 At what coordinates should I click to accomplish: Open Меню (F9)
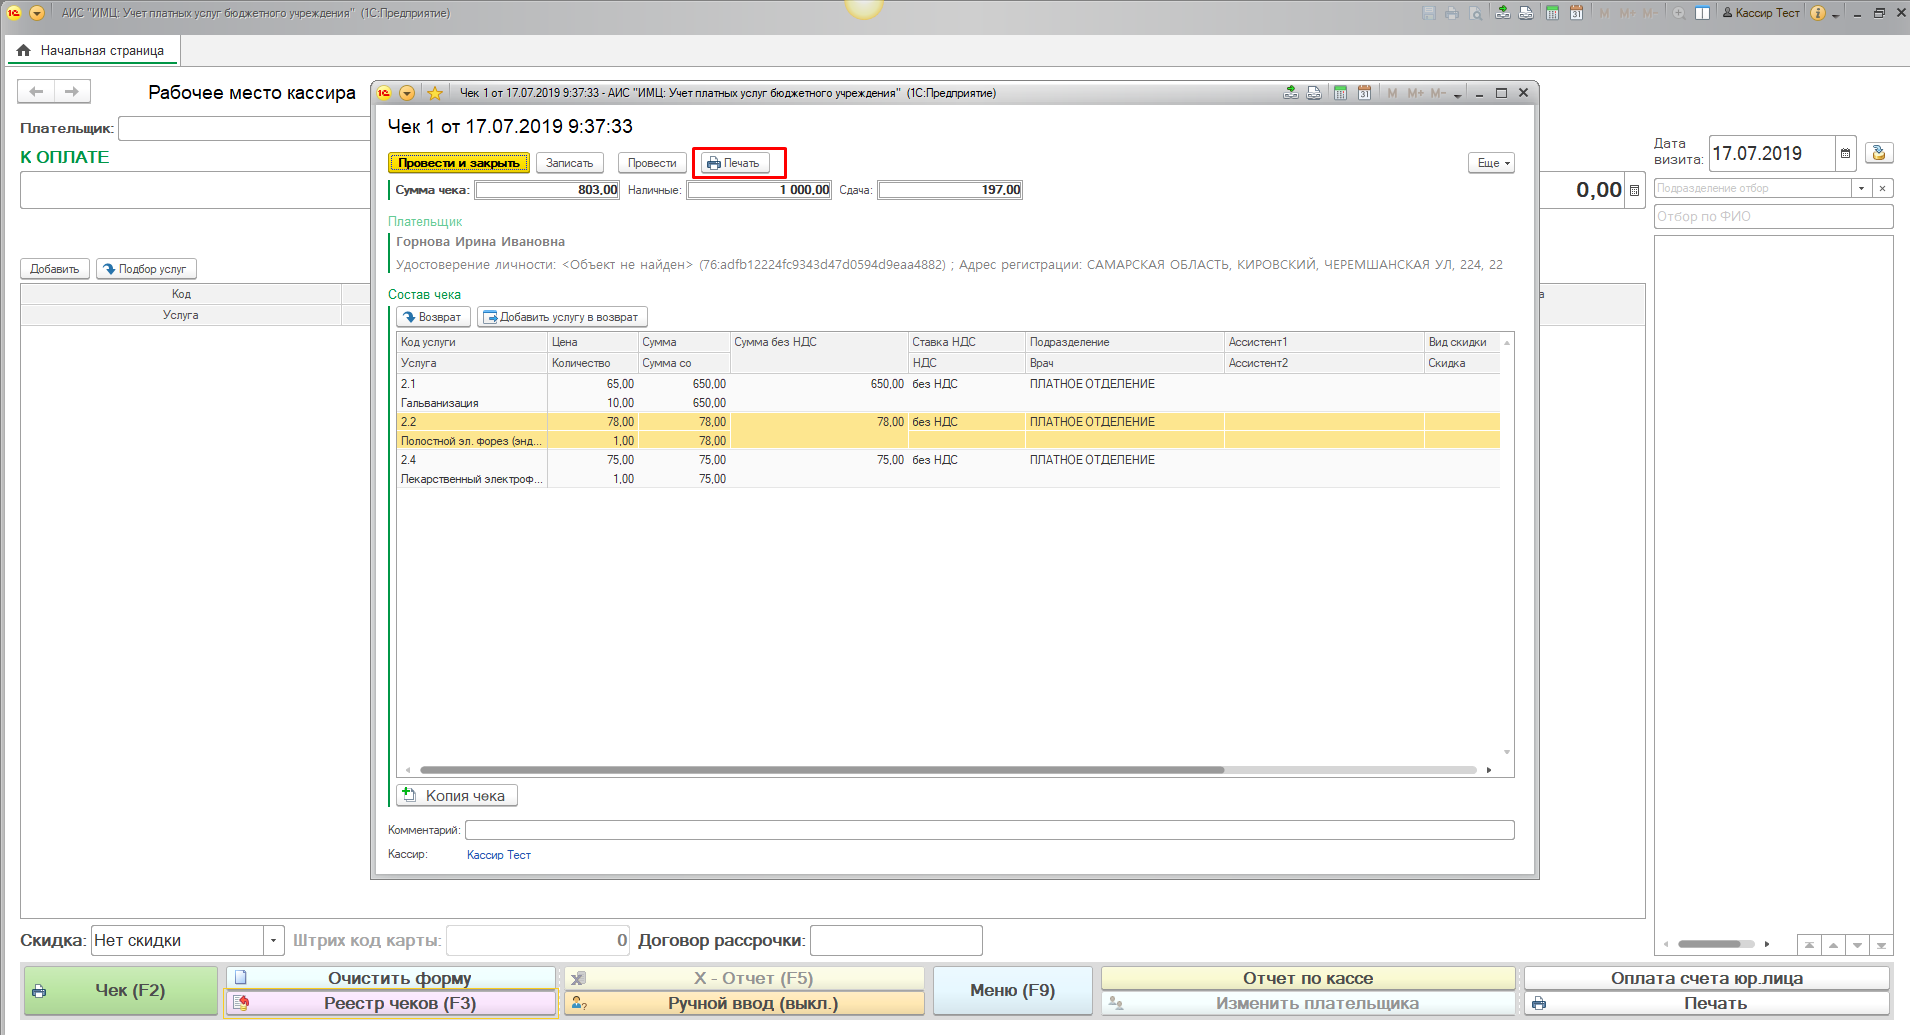[x=1012, y=990]
